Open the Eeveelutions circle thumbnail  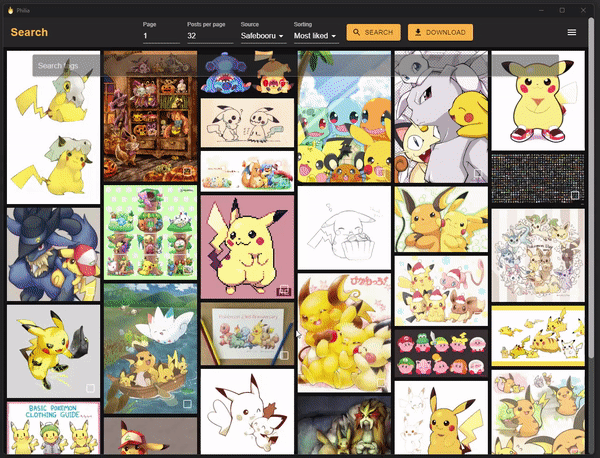tap(538, 255)
